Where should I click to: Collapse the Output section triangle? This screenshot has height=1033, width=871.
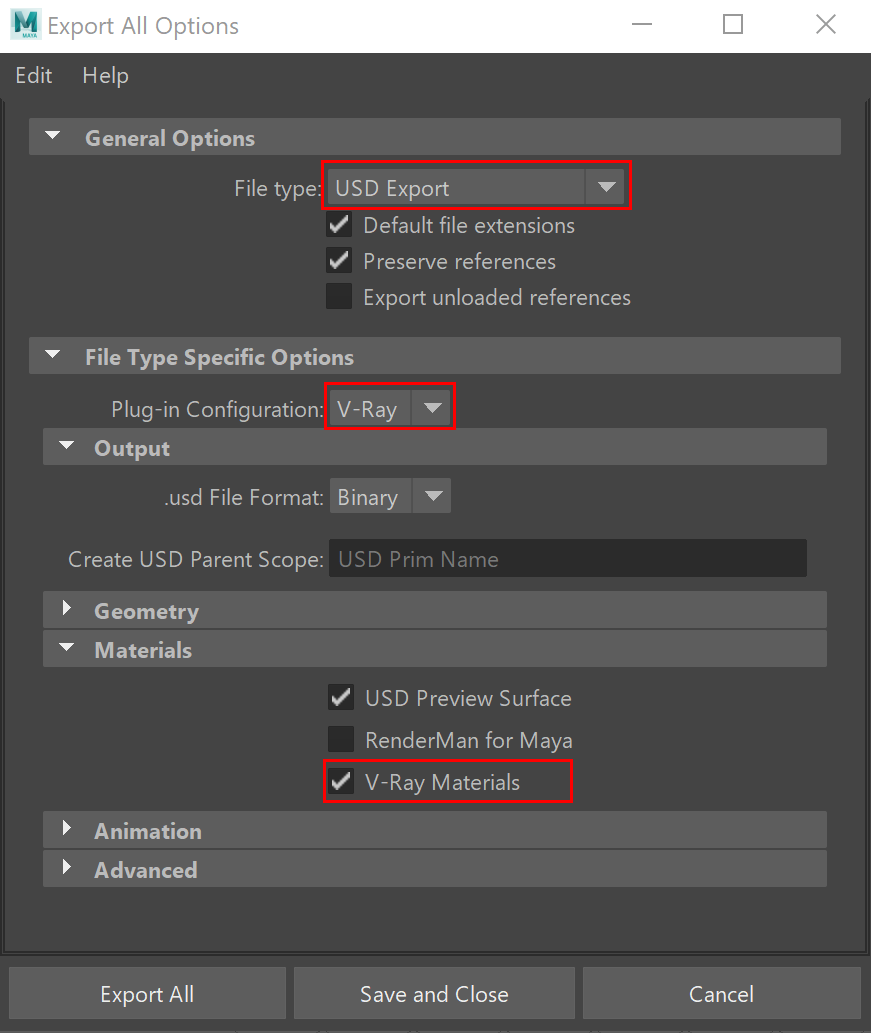pyautogui.click(x=67, y=446)
